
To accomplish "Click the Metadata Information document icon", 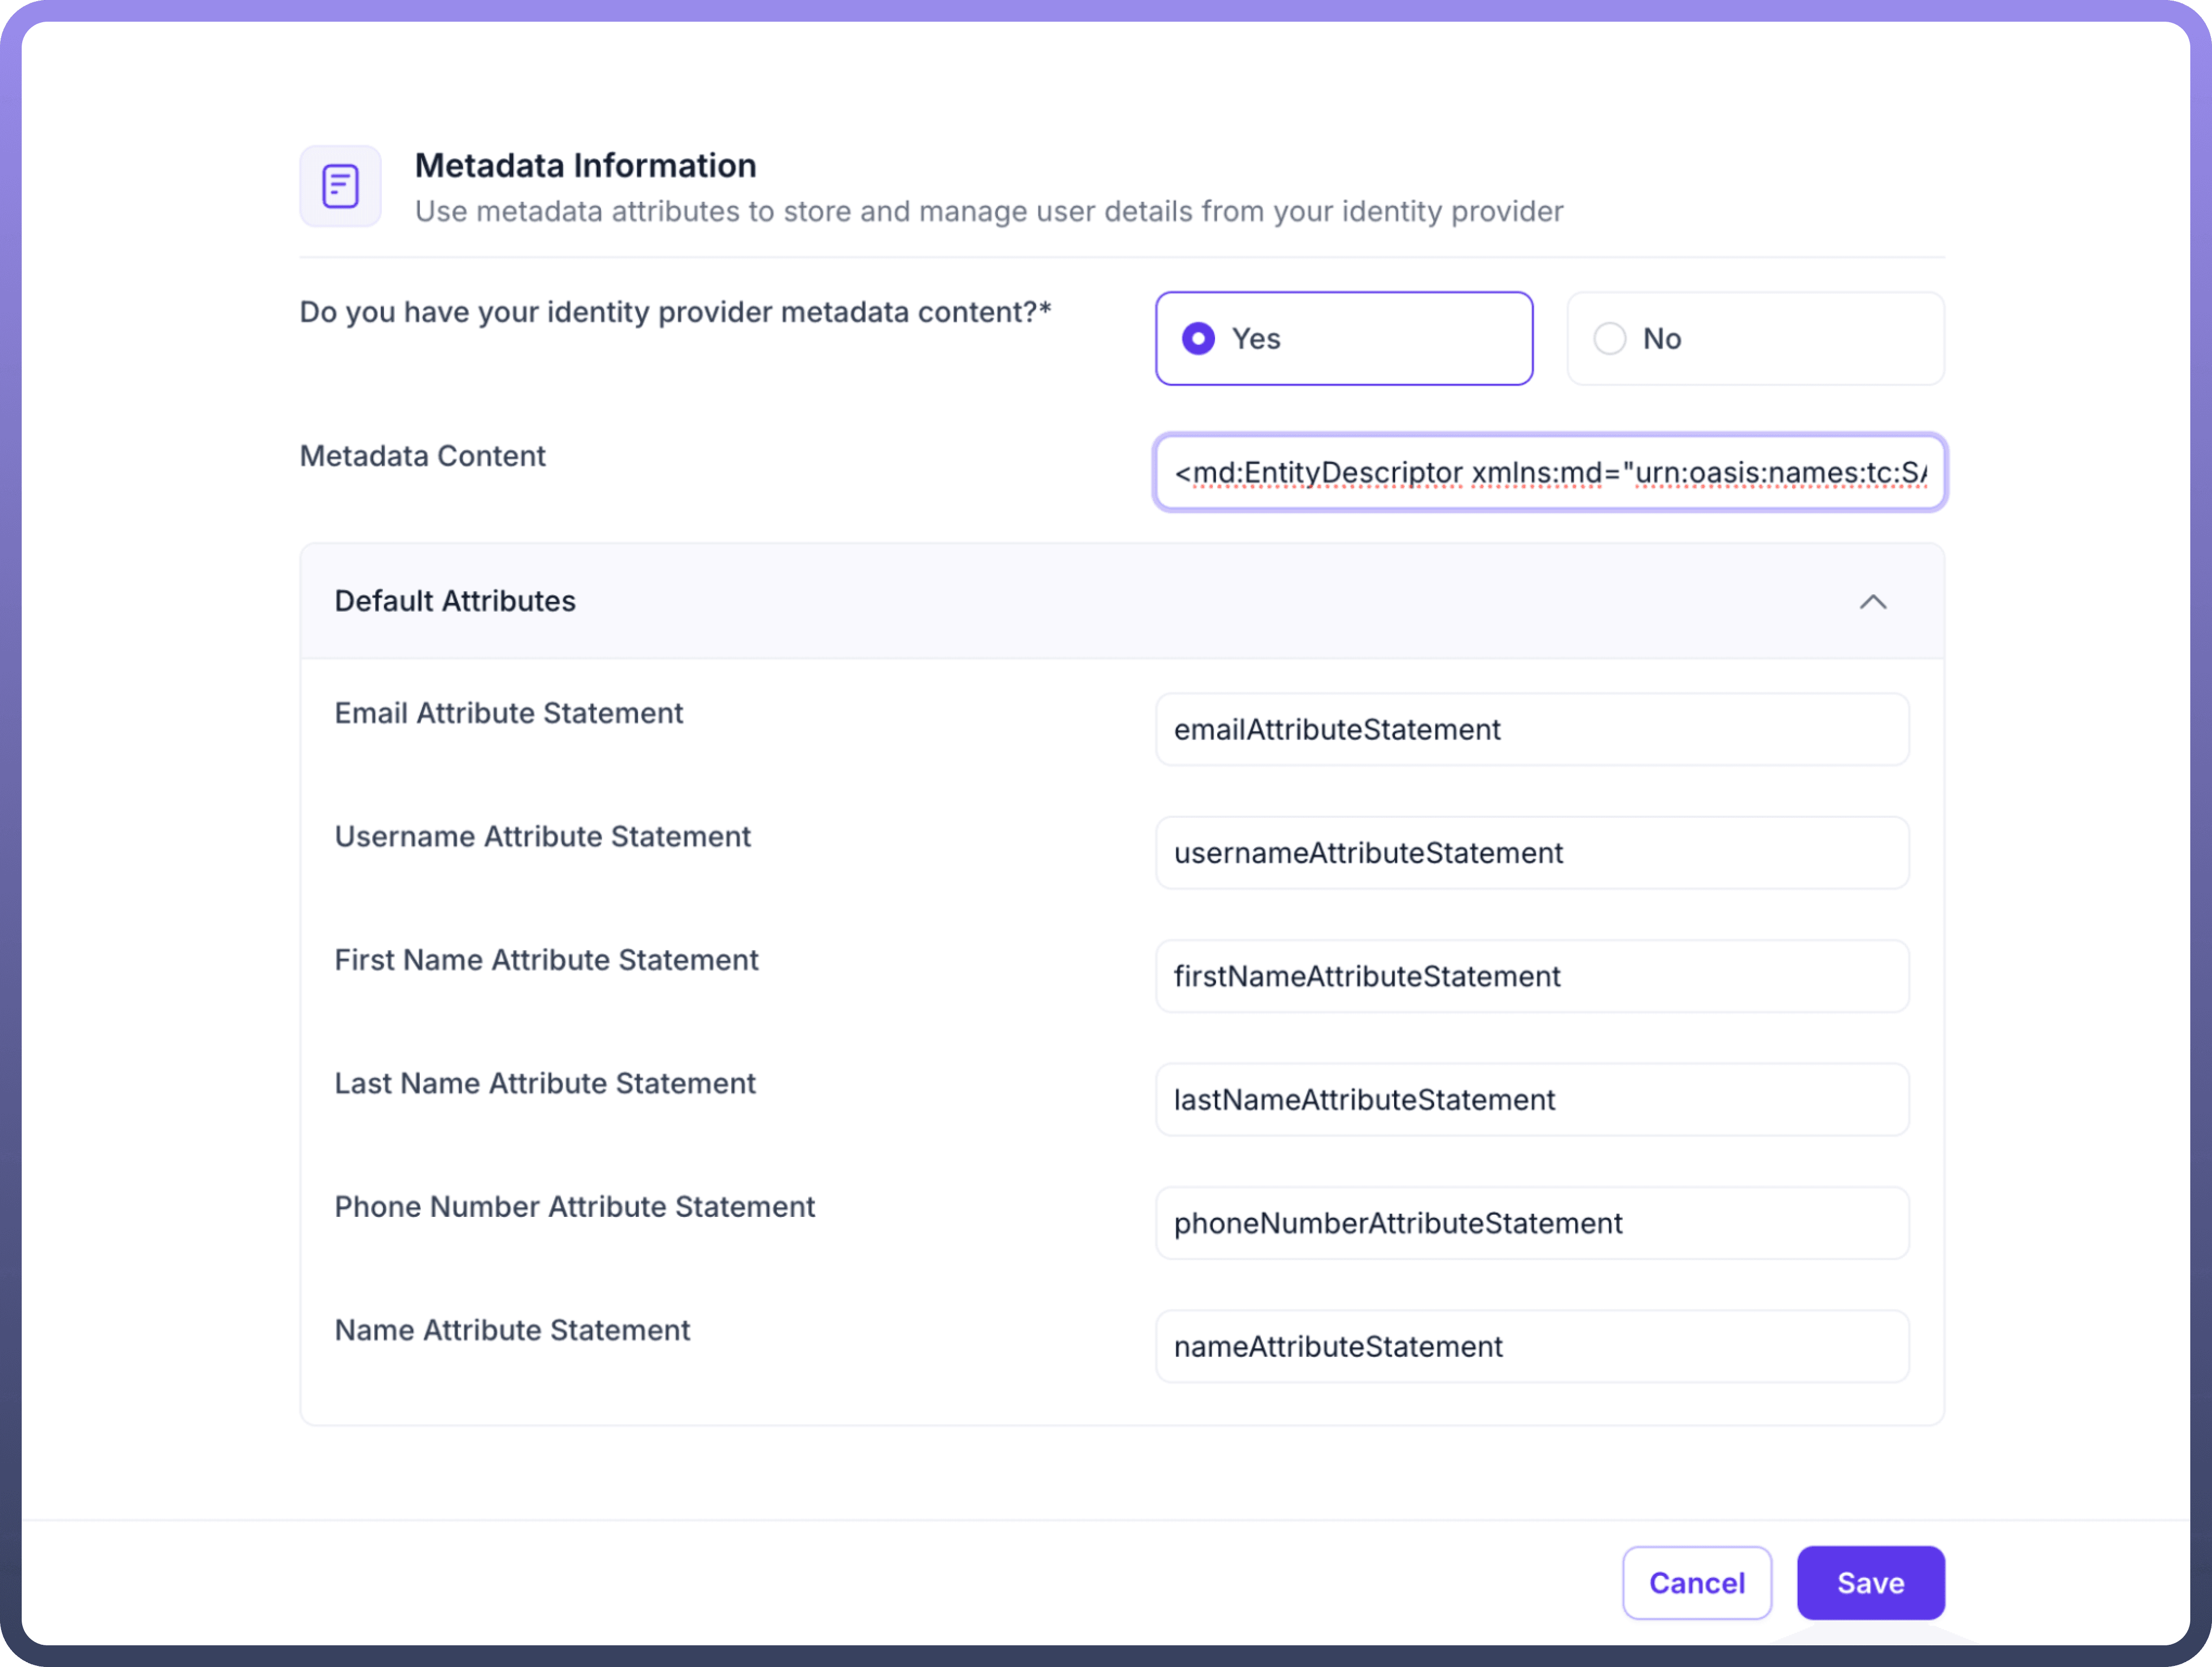I will pos(340,186).
